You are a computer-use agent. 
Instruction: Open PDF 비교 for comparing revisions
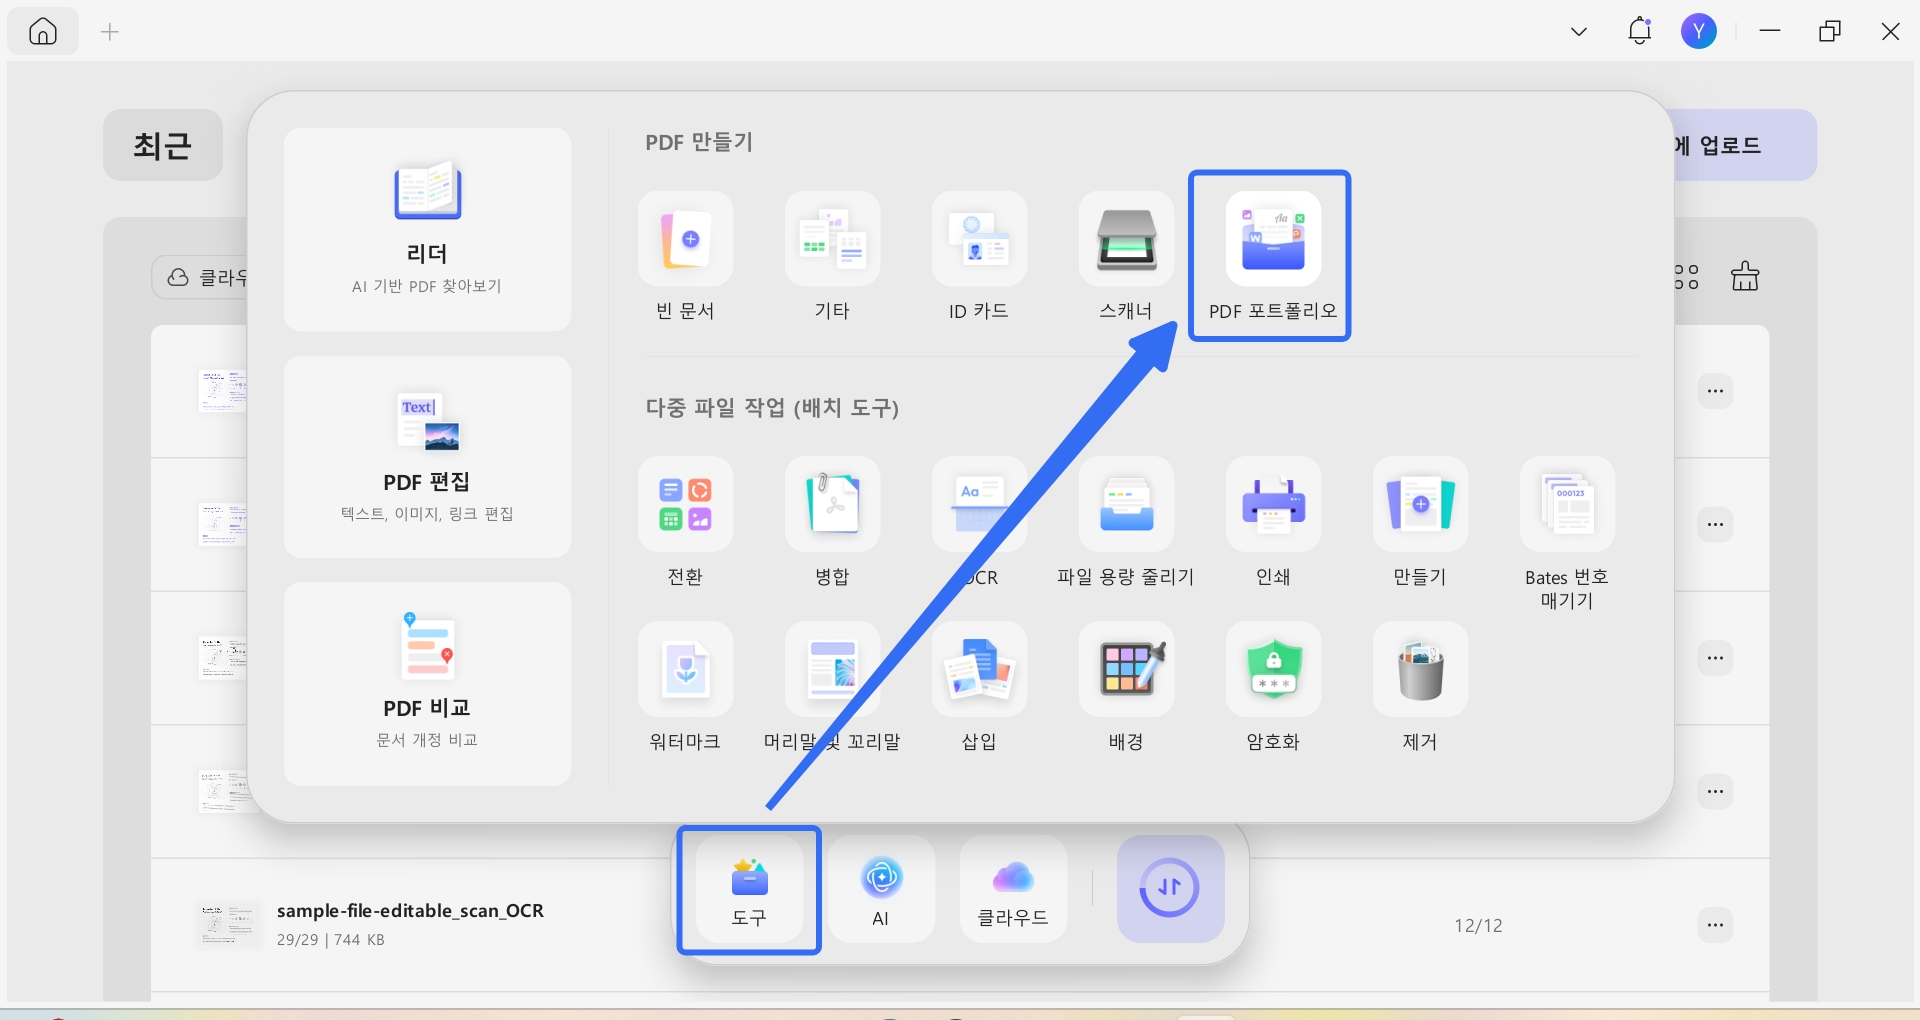point(427,684)
